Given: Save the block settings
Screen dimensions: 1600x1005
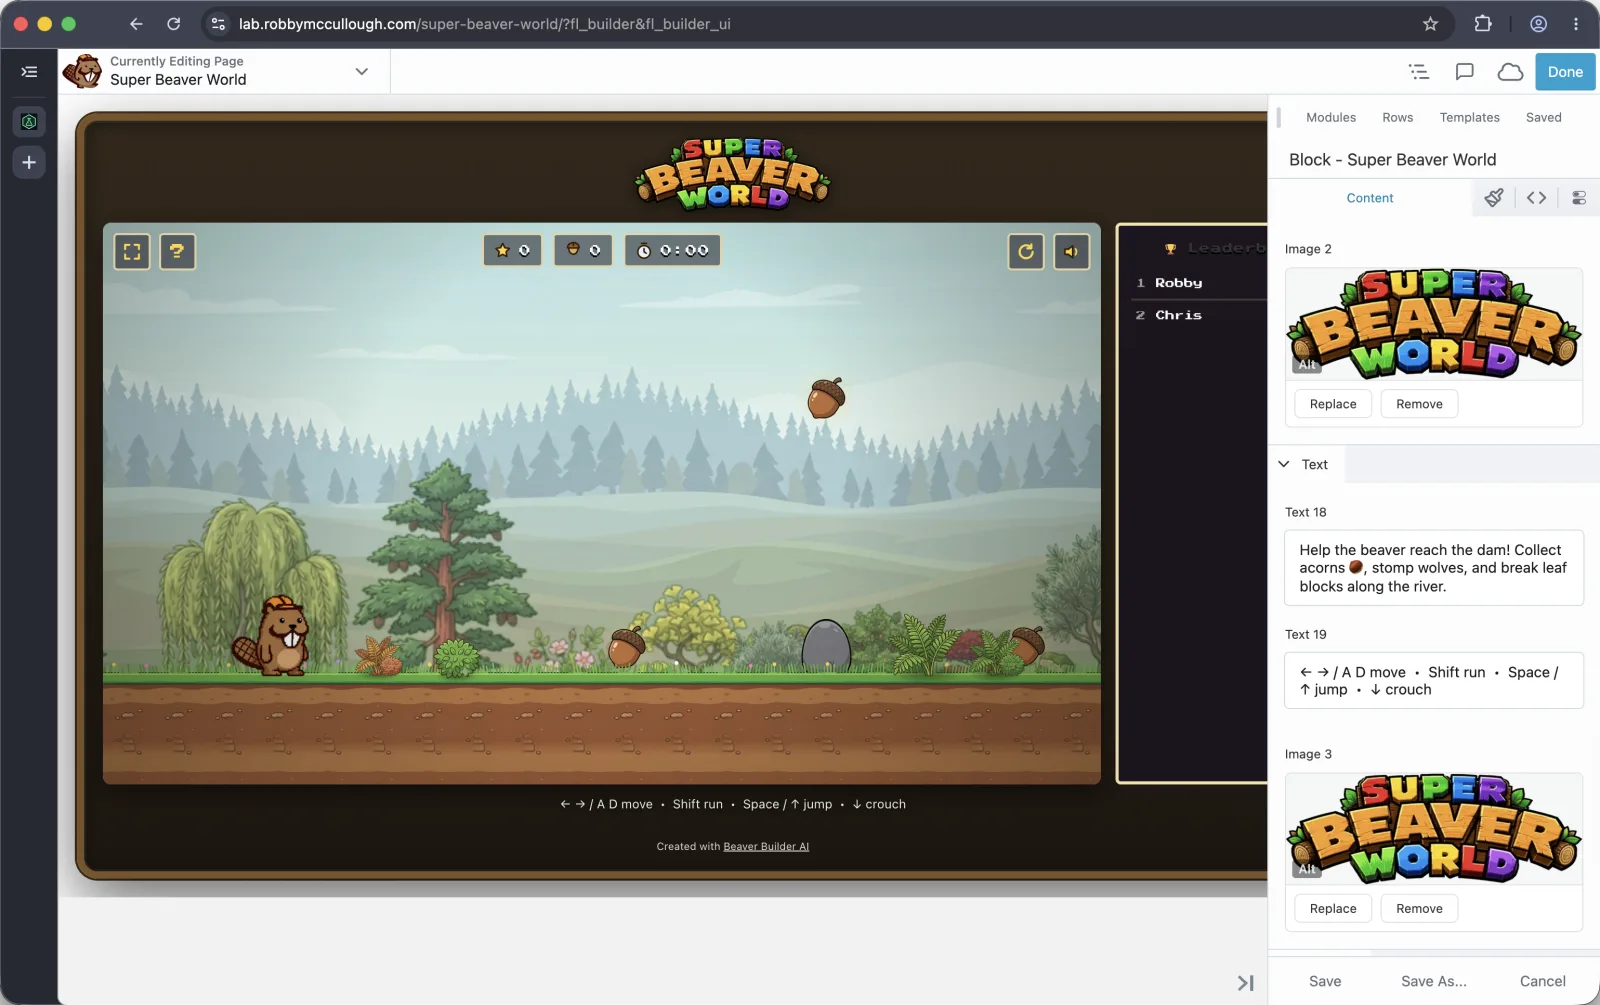Looking at the screenshot, I should coord(1325,981).
